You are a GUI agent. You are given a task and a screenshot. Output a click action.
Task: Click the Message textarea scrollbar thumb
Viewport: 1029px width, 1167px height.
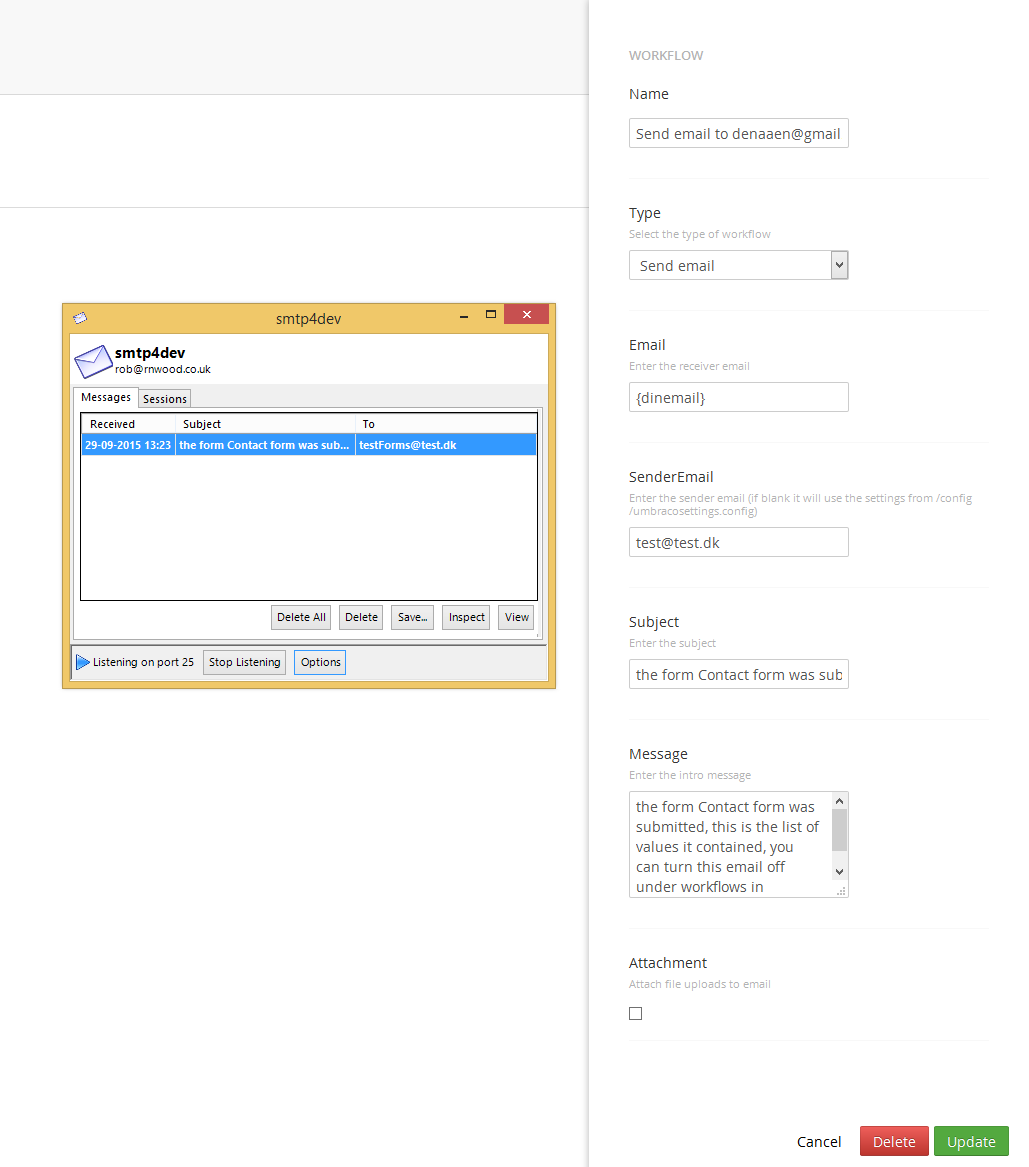click(839, 830)
